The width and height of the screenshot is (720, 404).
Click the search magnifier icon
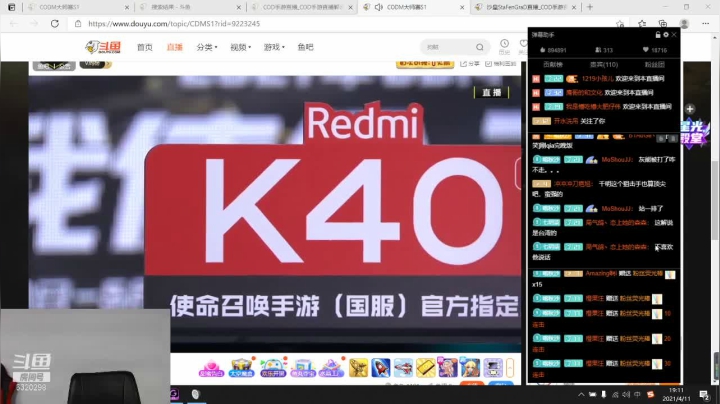coord(479,47)
